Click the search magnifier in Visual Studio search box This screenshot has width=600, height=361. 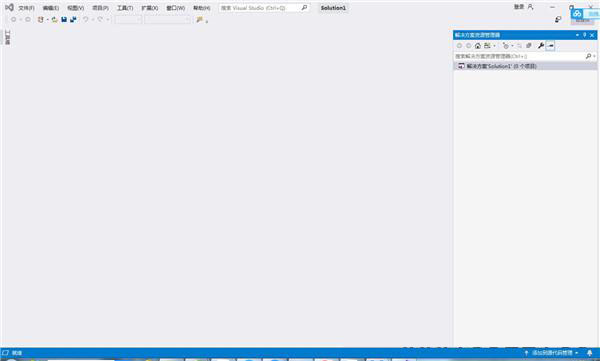tap(304, 8)
